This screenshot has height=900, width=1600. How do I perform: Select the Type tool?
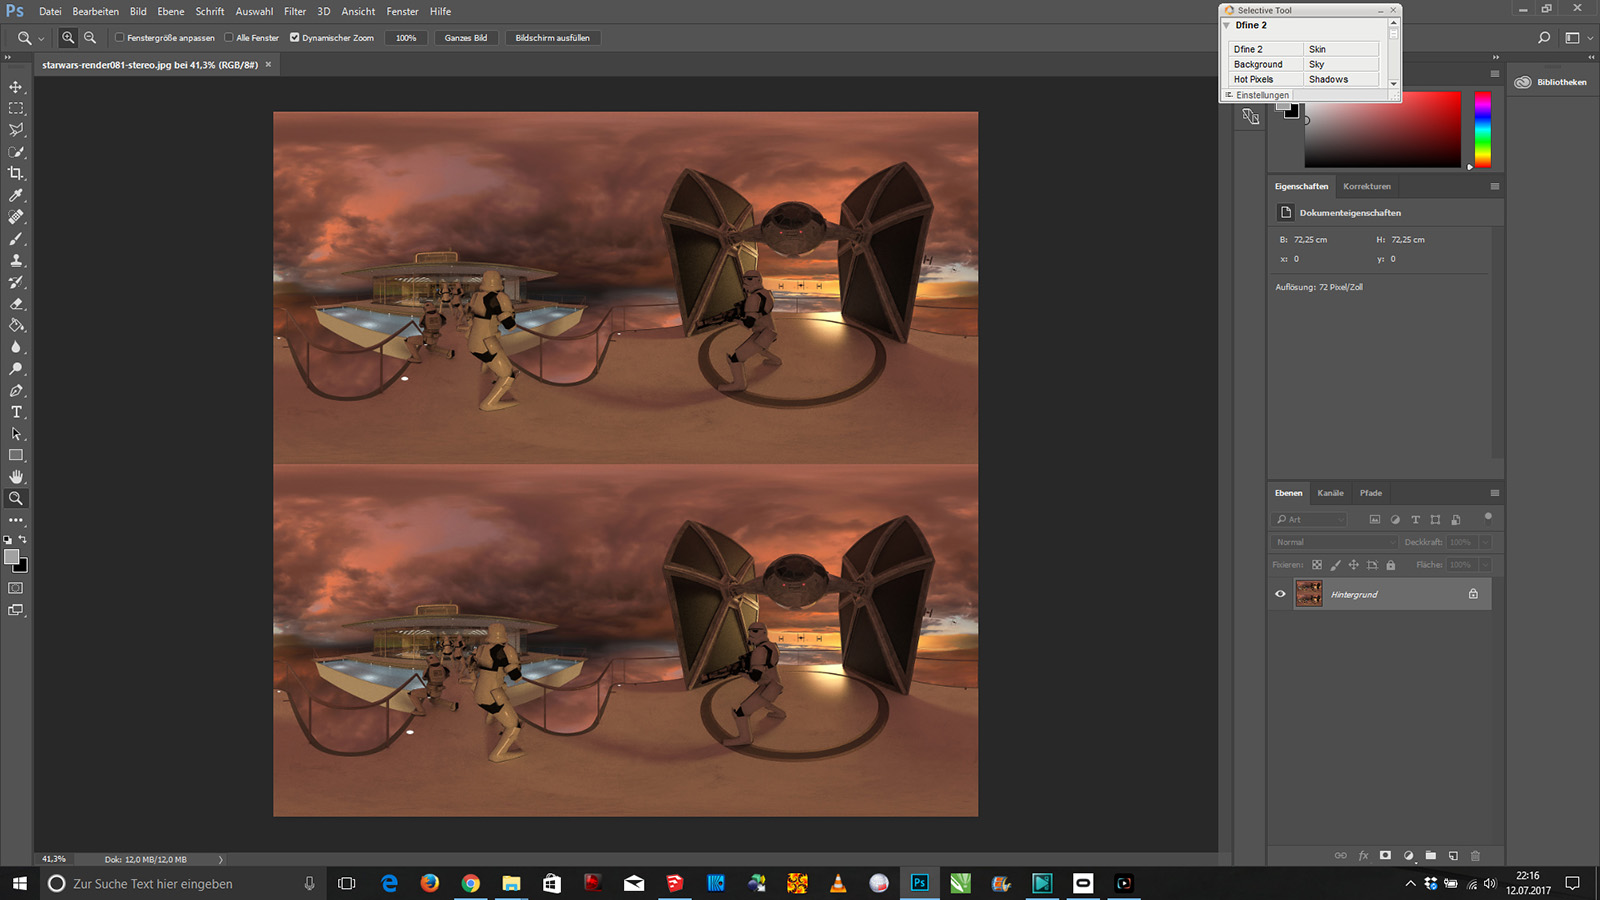click(x=16, y=412)
